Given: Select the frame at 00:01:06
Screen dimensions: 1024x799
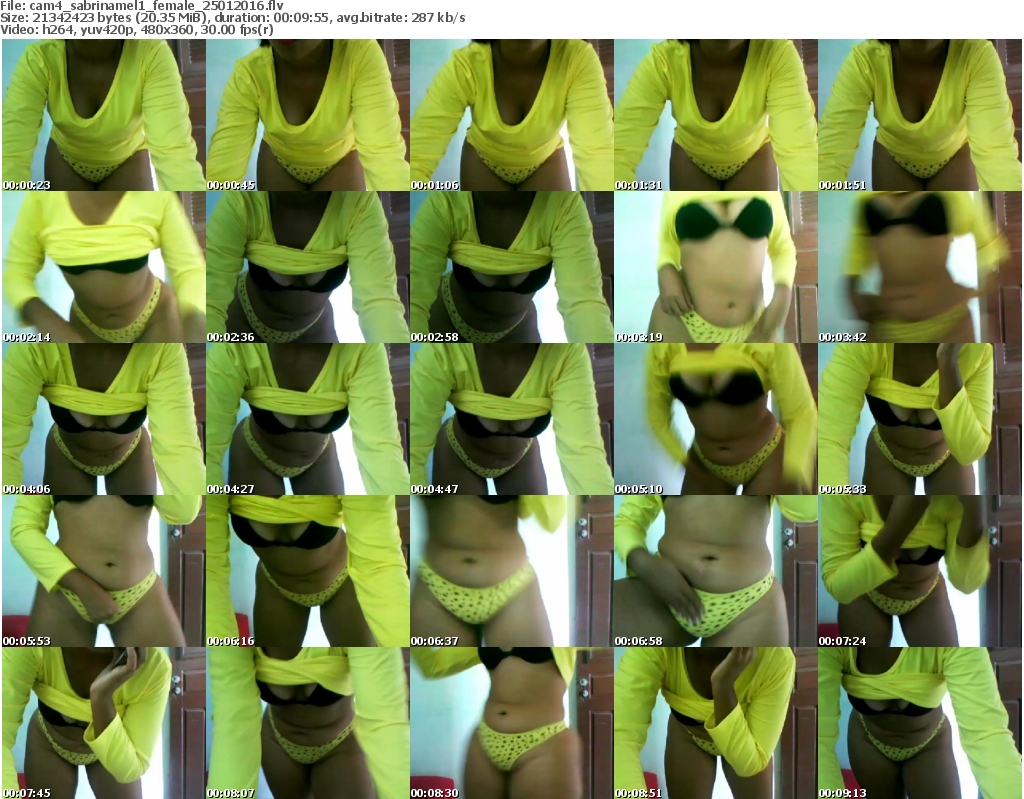Looking at the screenshot, I should [511, 115].
